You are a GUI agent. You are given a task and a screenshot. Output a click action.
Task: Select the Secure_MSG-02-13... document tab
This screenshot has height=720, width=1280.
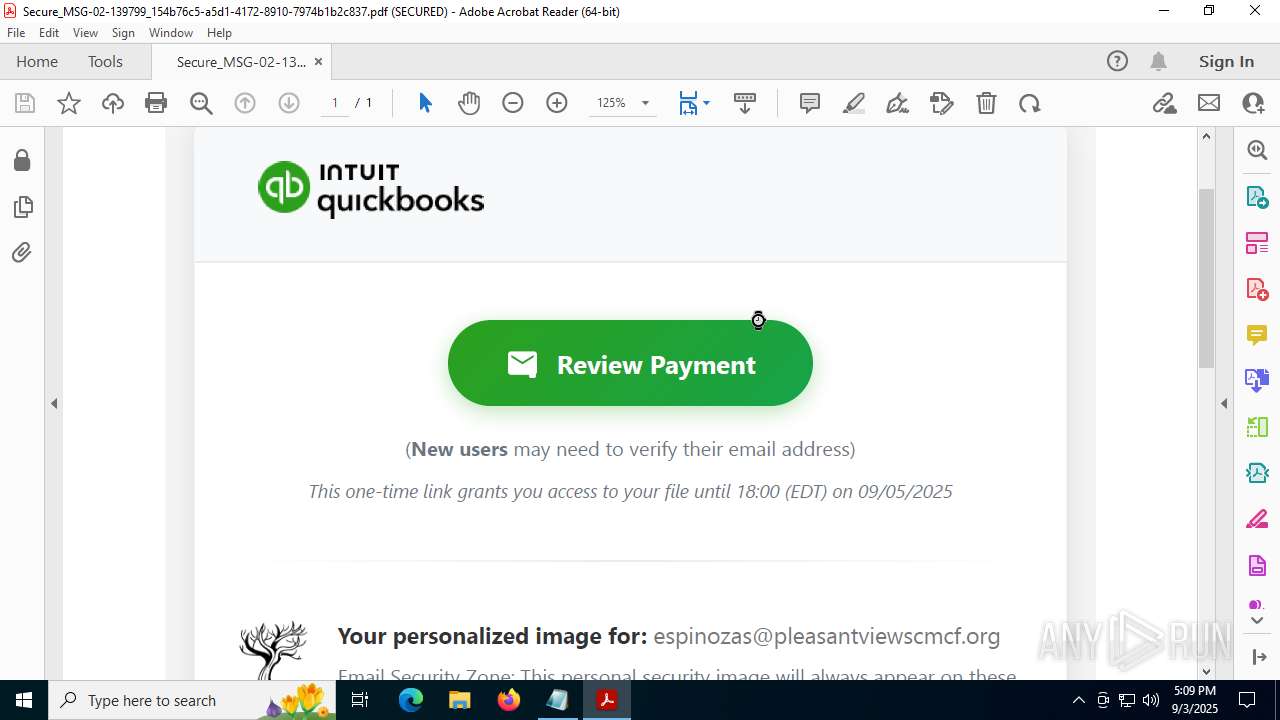241,62
